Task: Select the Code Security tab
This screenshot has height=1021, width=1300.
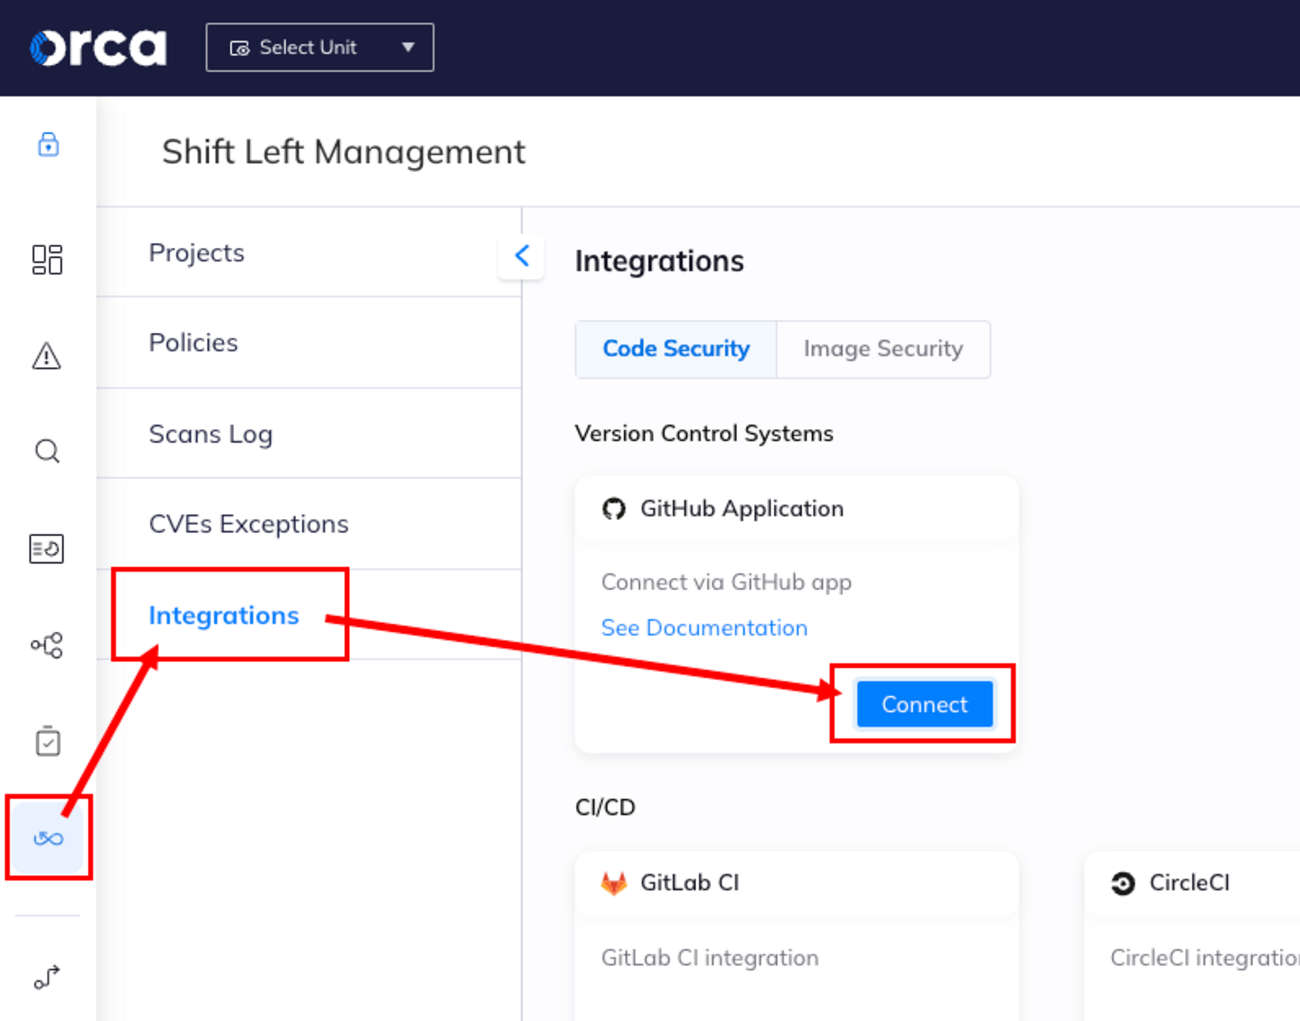Action: pos(676,349)
